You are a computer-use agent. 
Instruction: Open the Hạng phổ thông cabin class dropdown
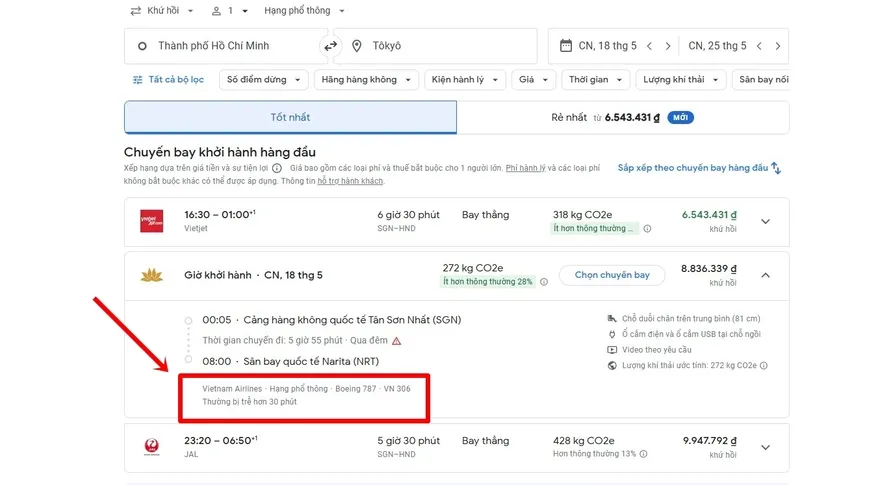(x=304, y=11)
